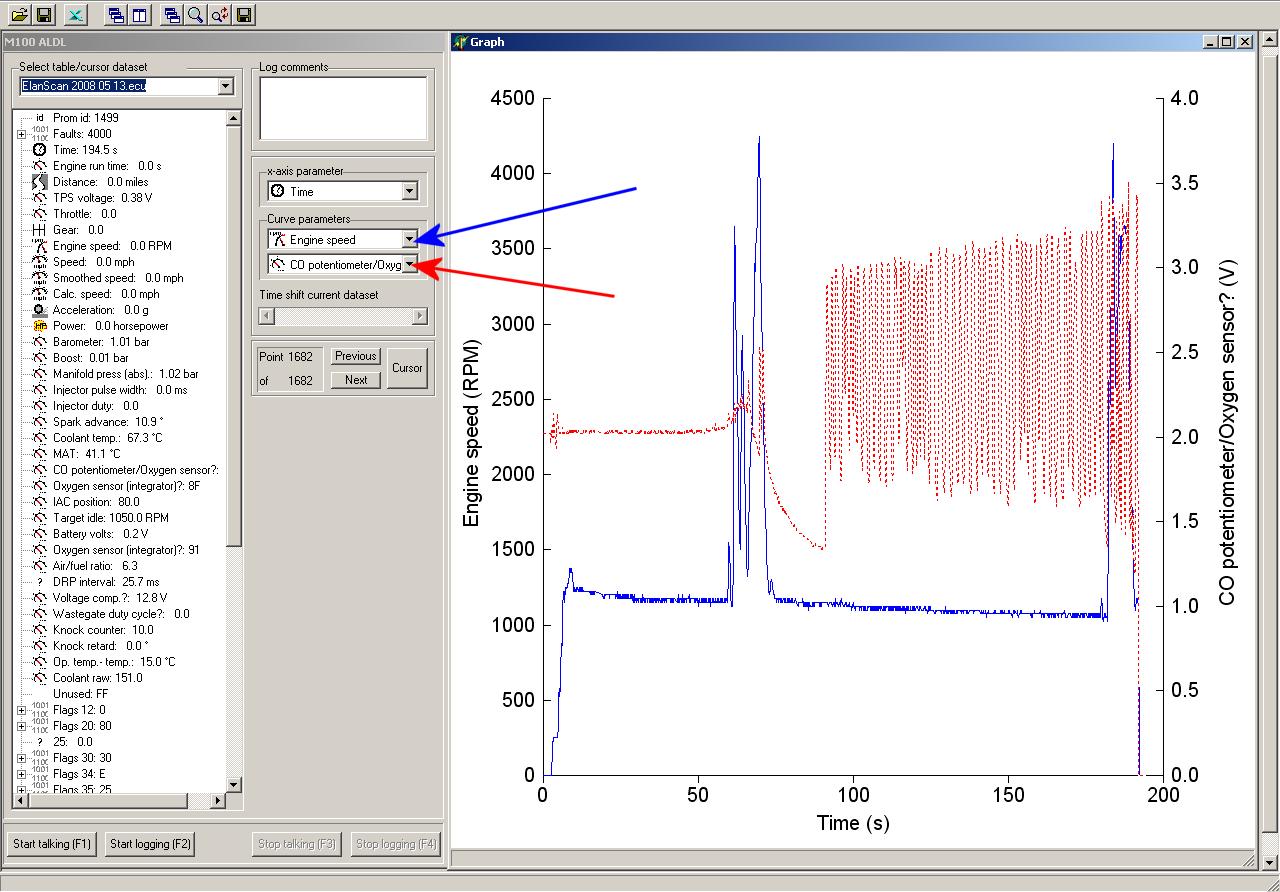Image resolution: width=1280 pixels, height=892 pixels.
Task: Expand the Flags 12: 0 node
Action: [x=21, y=710]
